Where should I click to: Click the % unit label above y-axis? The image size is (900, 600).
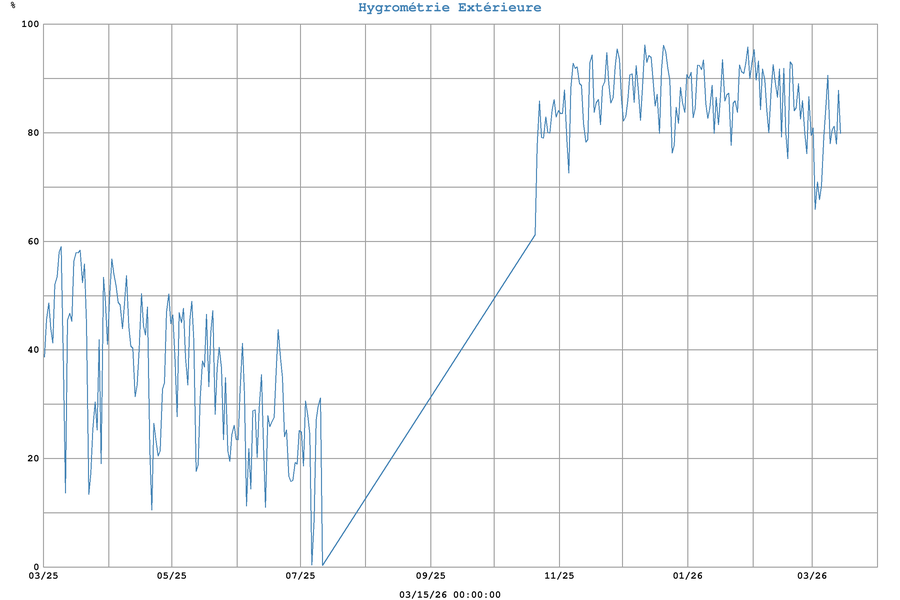pos(13,5)
